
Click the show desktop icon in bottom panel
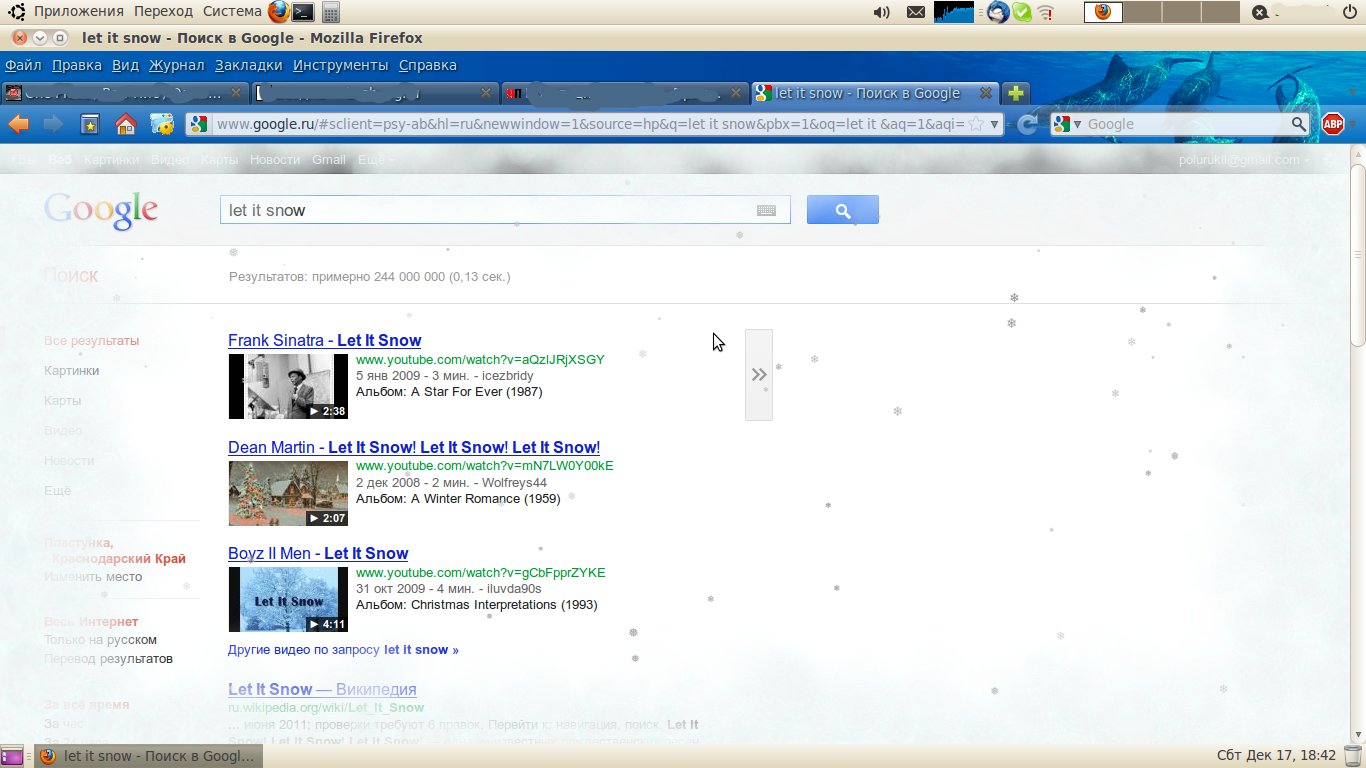coord(12,756)
